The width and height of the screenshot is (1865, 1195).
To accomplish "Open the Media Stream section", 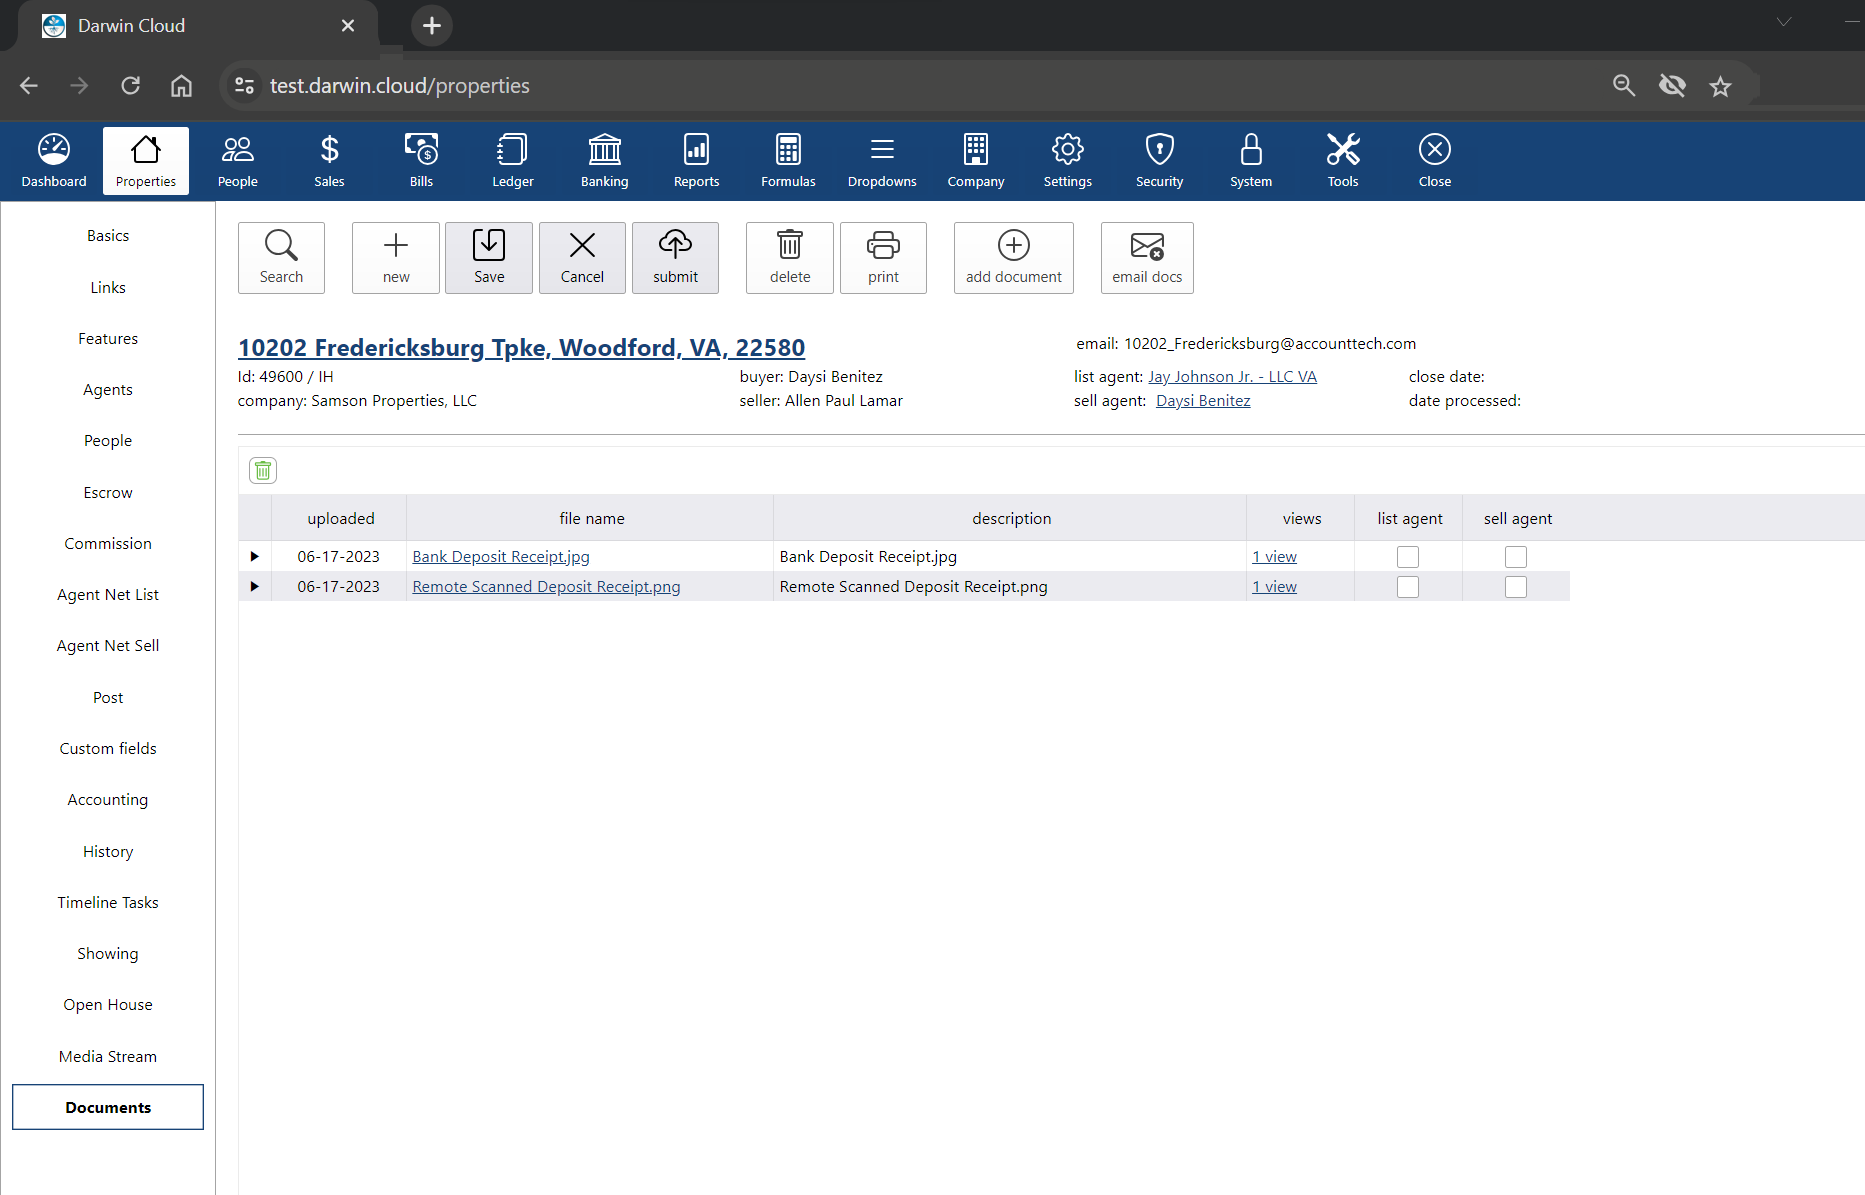I will coord(108,1057).
